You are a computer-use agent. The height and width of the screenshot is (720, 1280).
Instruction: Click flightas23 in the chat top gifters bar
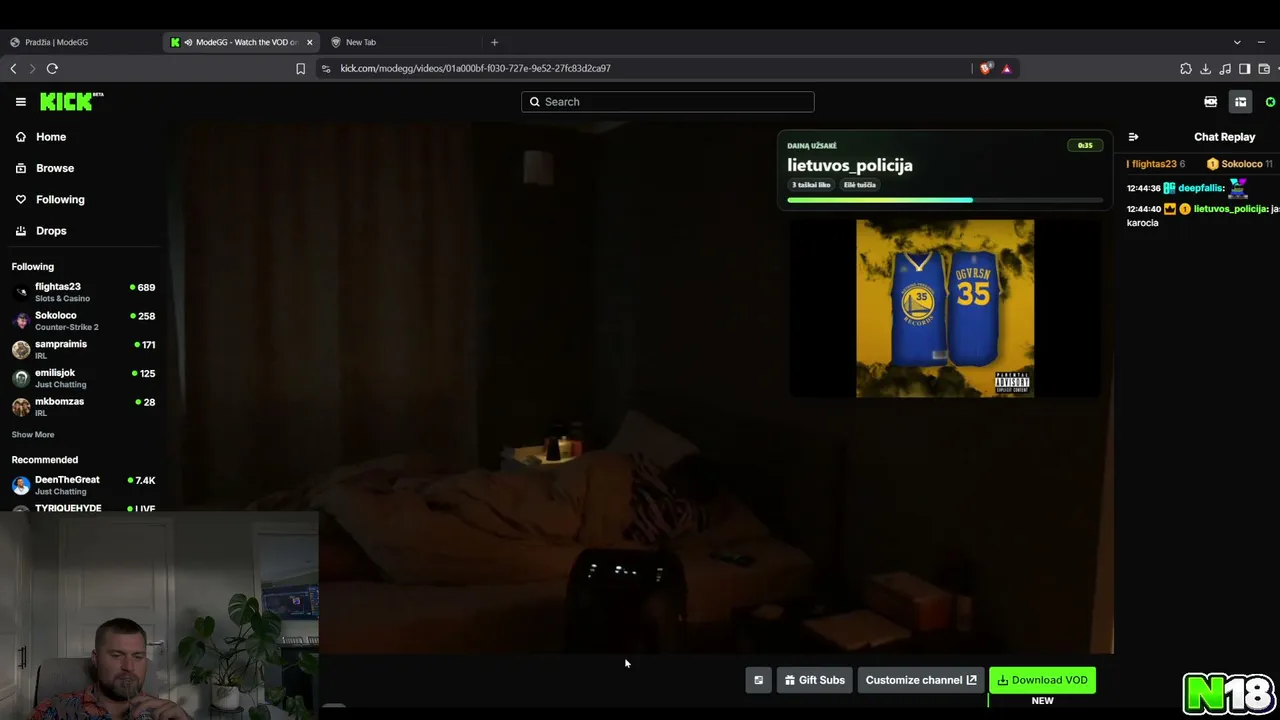(x=1153, y=164)
